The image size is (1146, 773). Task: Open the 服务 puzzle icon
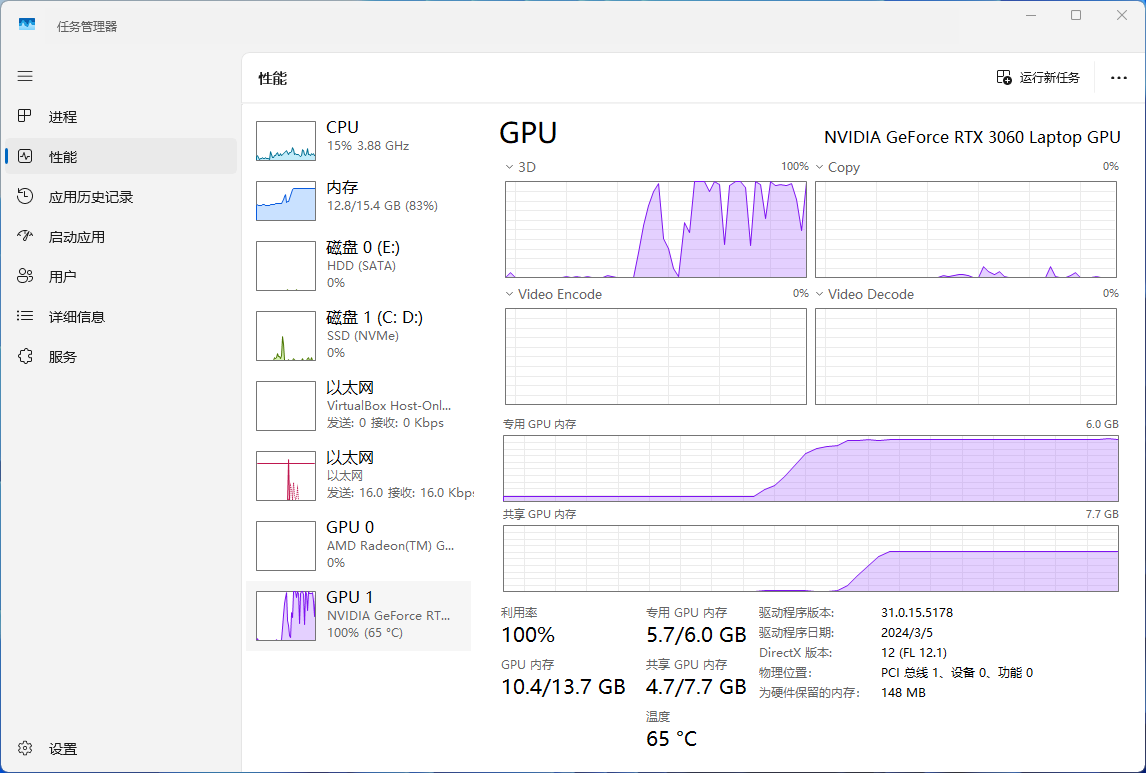coord(25,357)
